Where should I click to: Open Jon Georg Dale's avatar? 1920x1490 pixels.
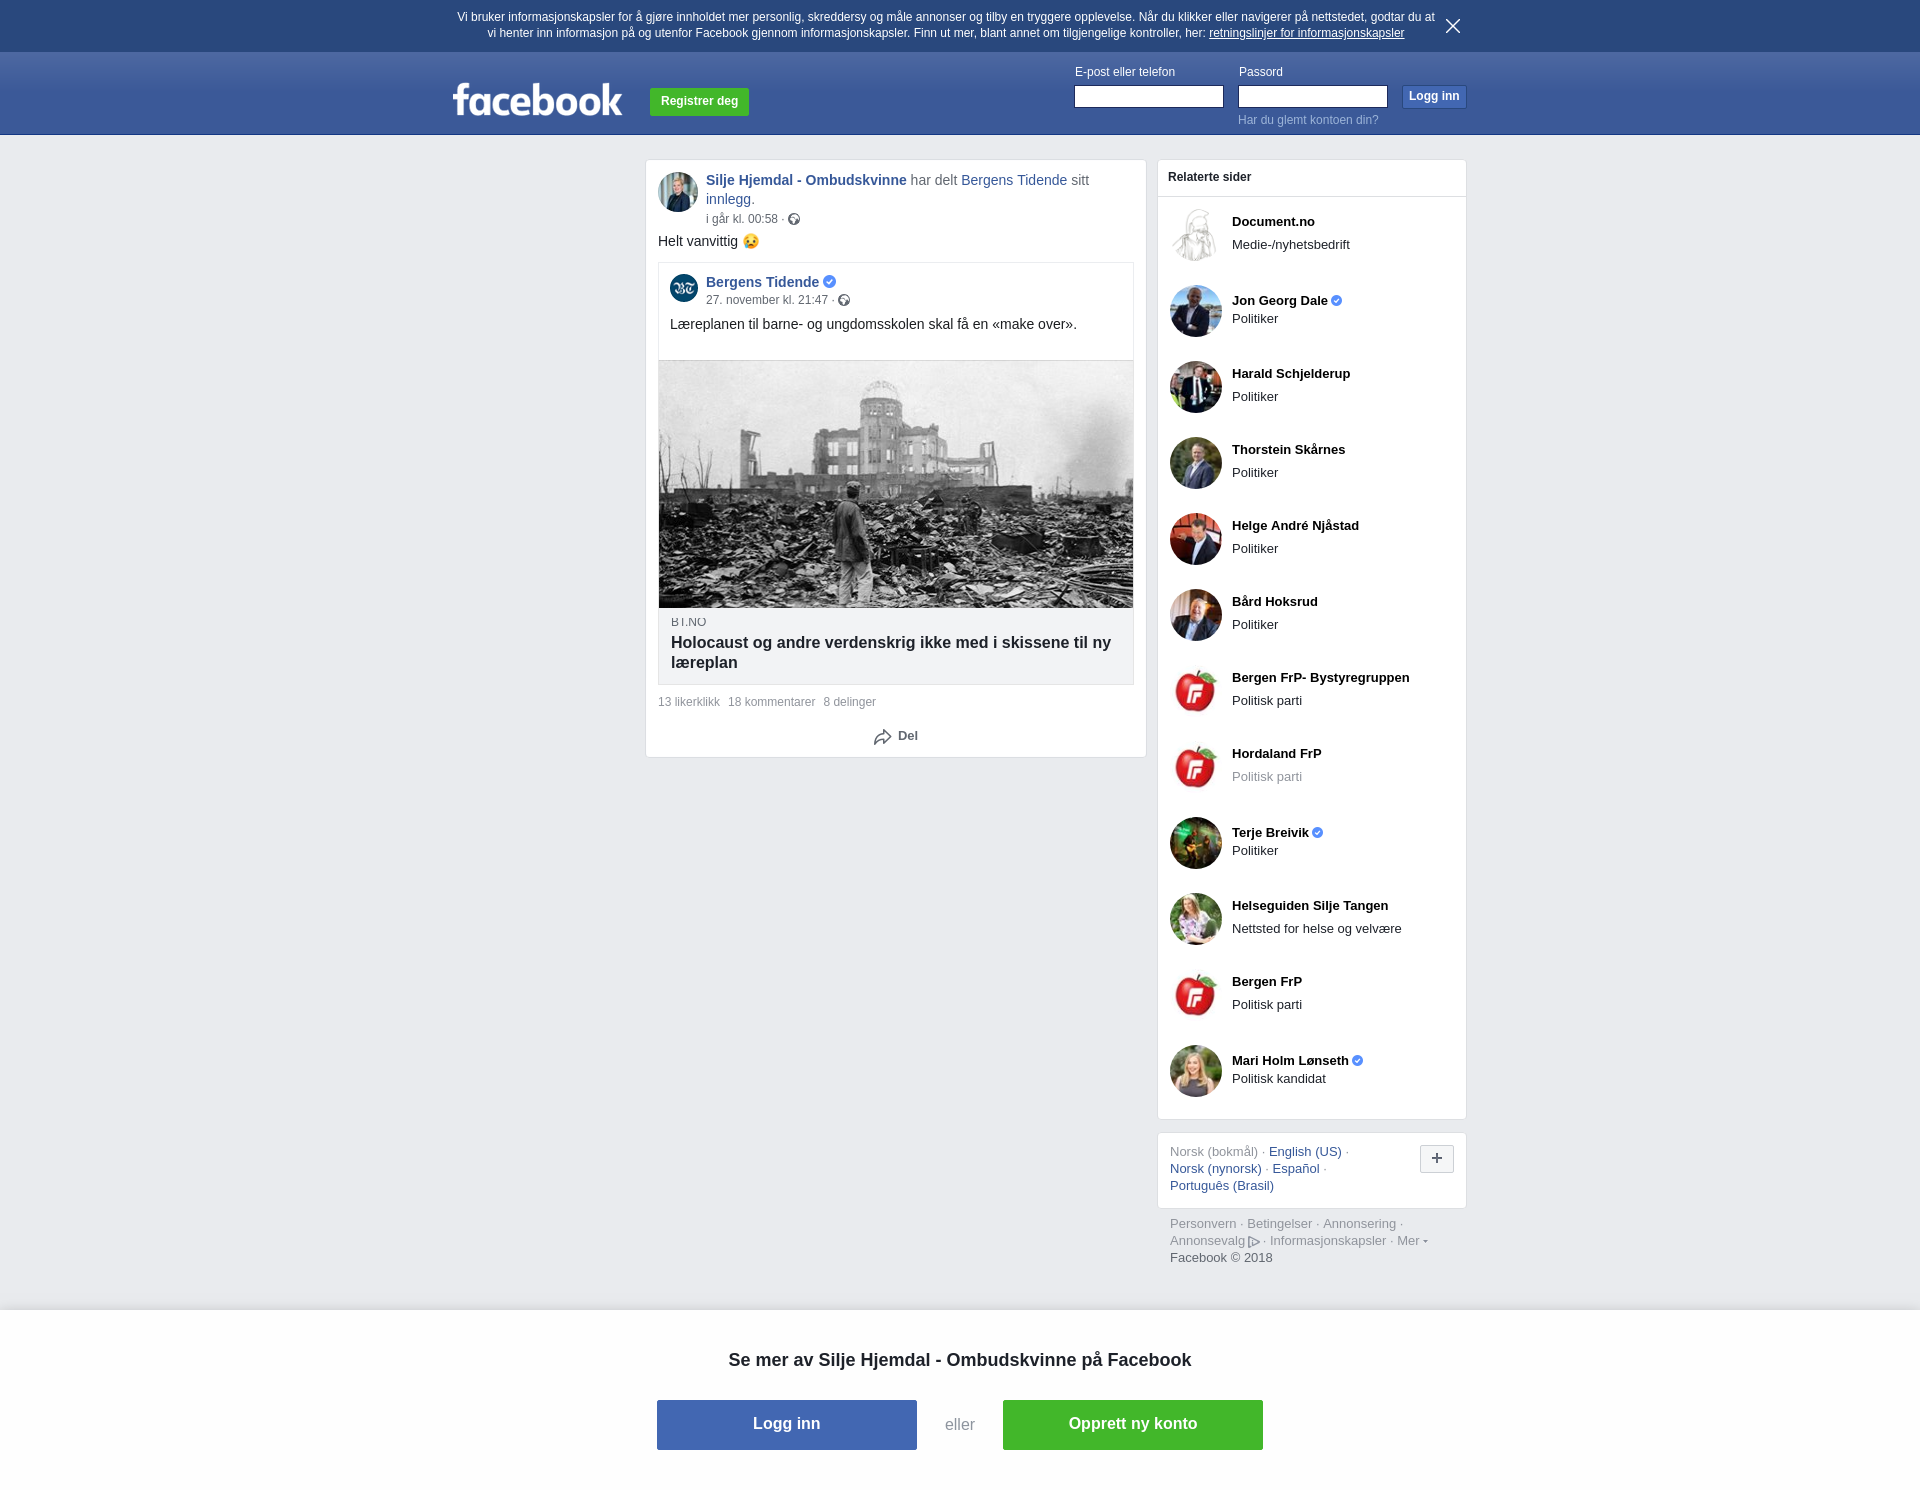[1196, 311]
